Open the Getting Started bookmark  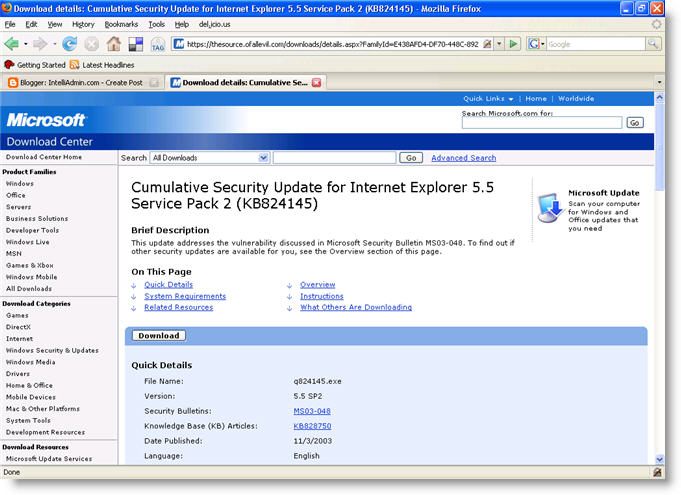point(35,65)
